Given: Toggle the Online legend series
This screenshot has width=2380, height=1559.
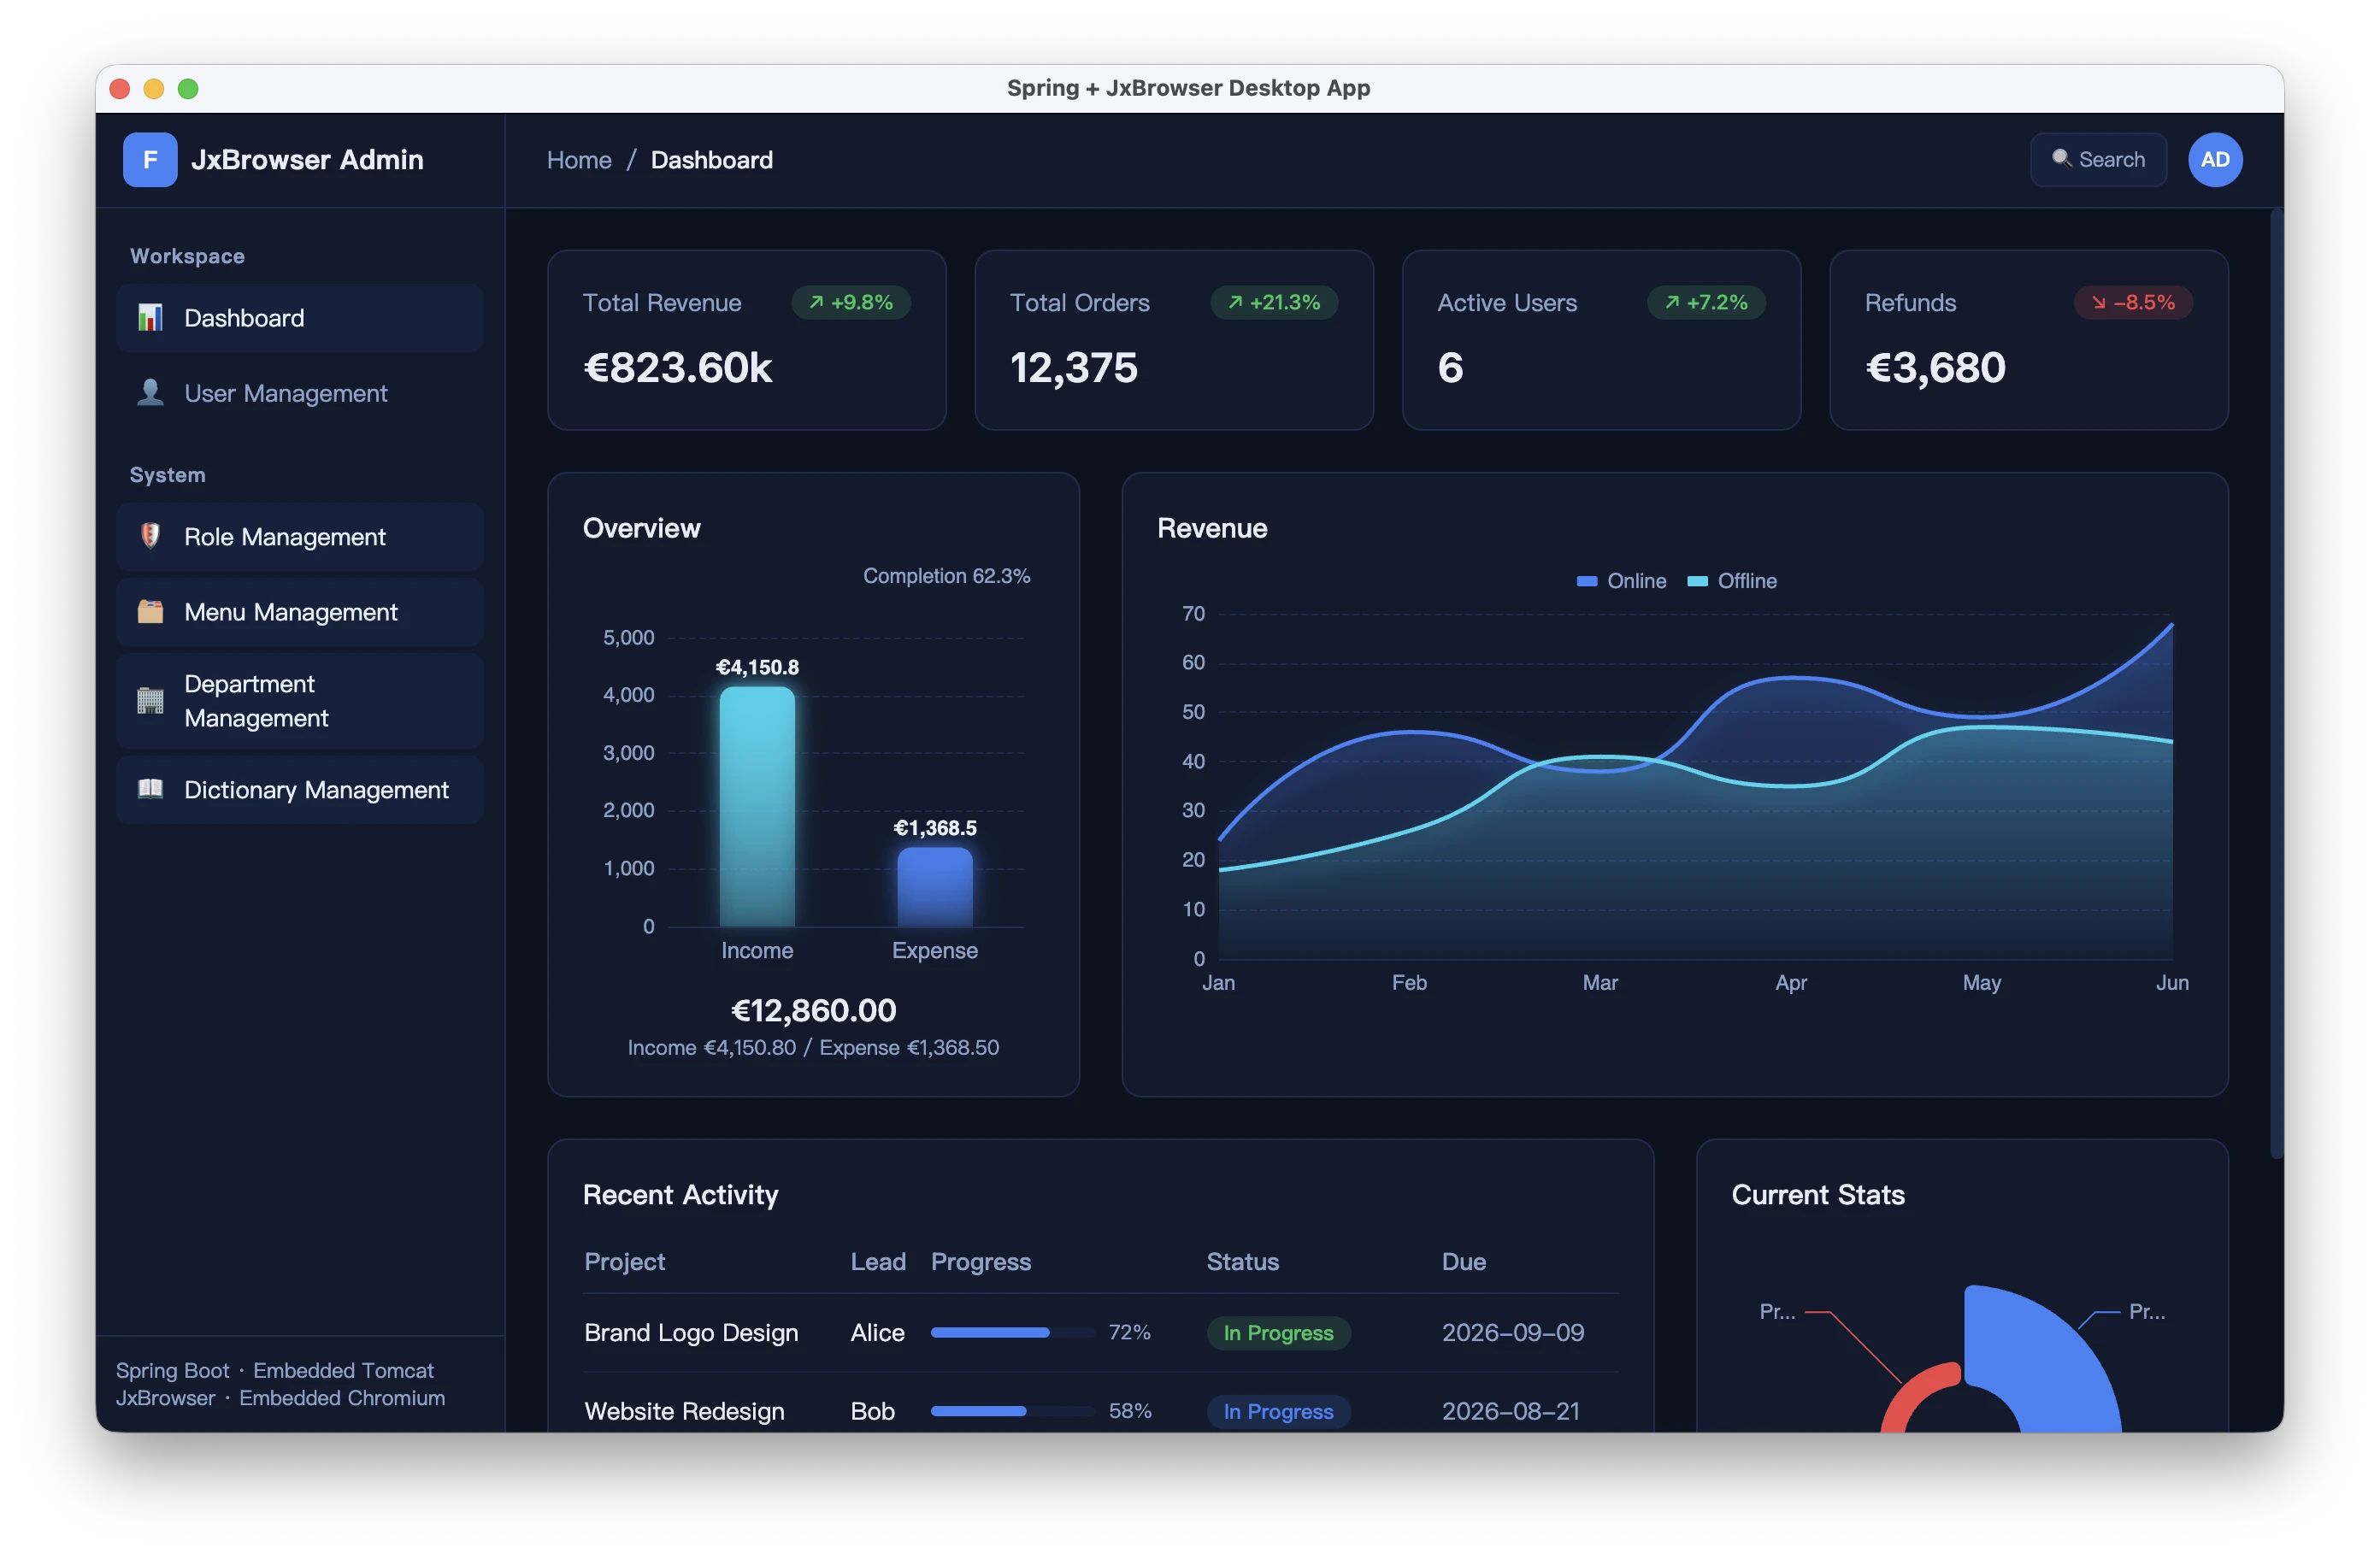Looking at the screenshot, I should [x=1621, y=581].
